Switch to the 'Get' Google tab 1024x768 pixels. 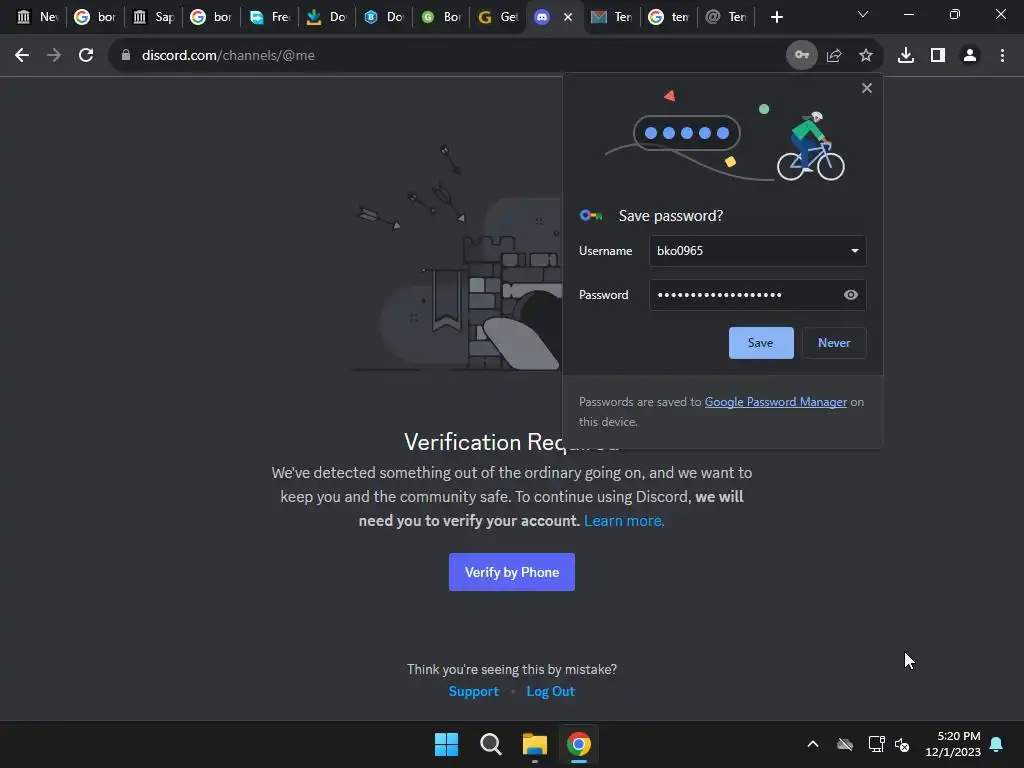pos(497,17)
